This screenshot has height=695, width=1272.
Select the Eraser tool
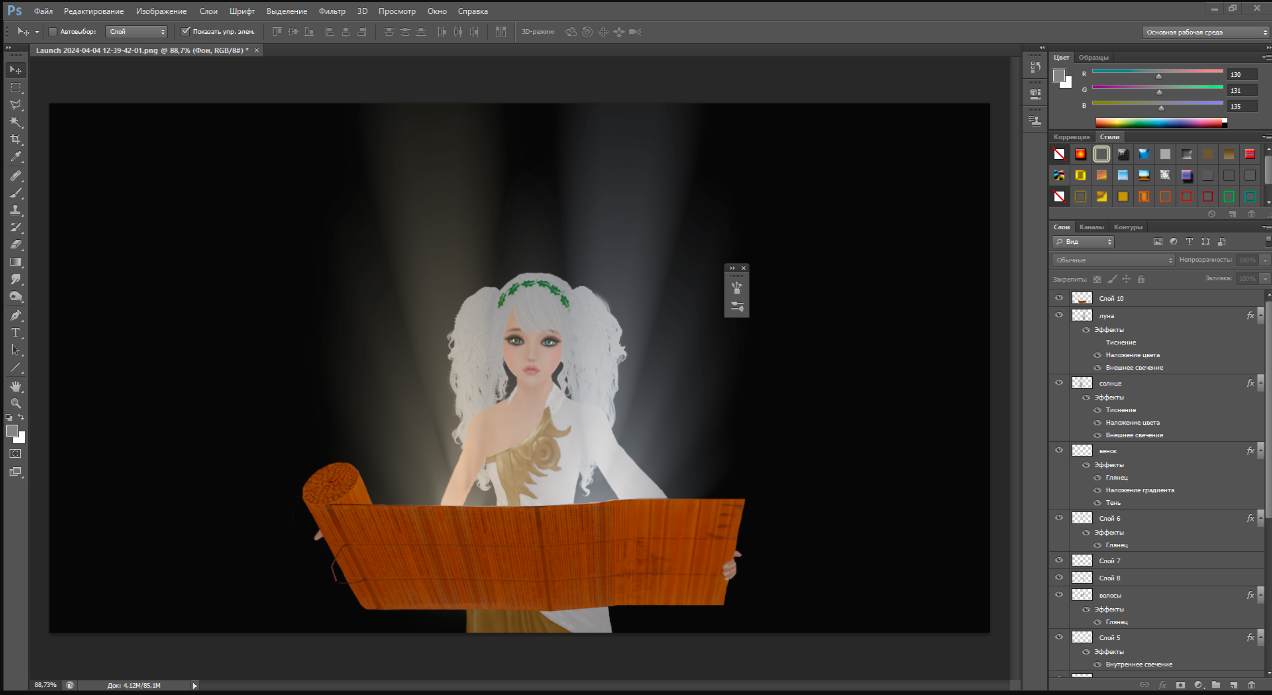tap(16, 245)
